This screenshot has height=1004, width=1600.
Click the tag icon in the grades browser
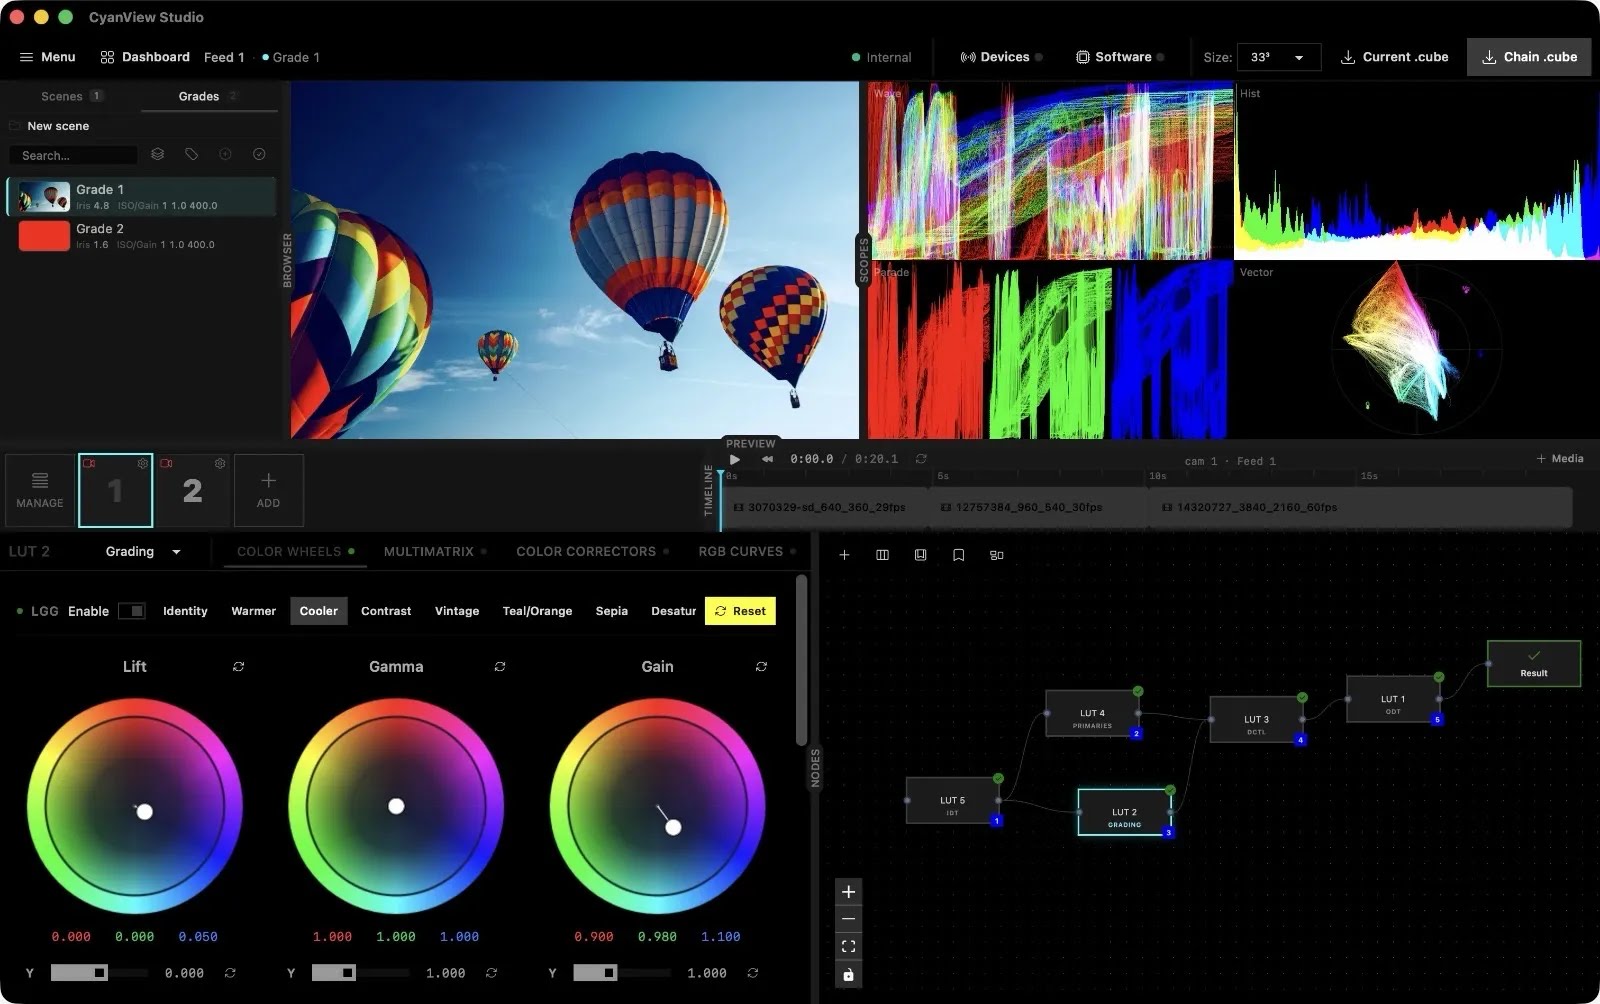(191, 154)
